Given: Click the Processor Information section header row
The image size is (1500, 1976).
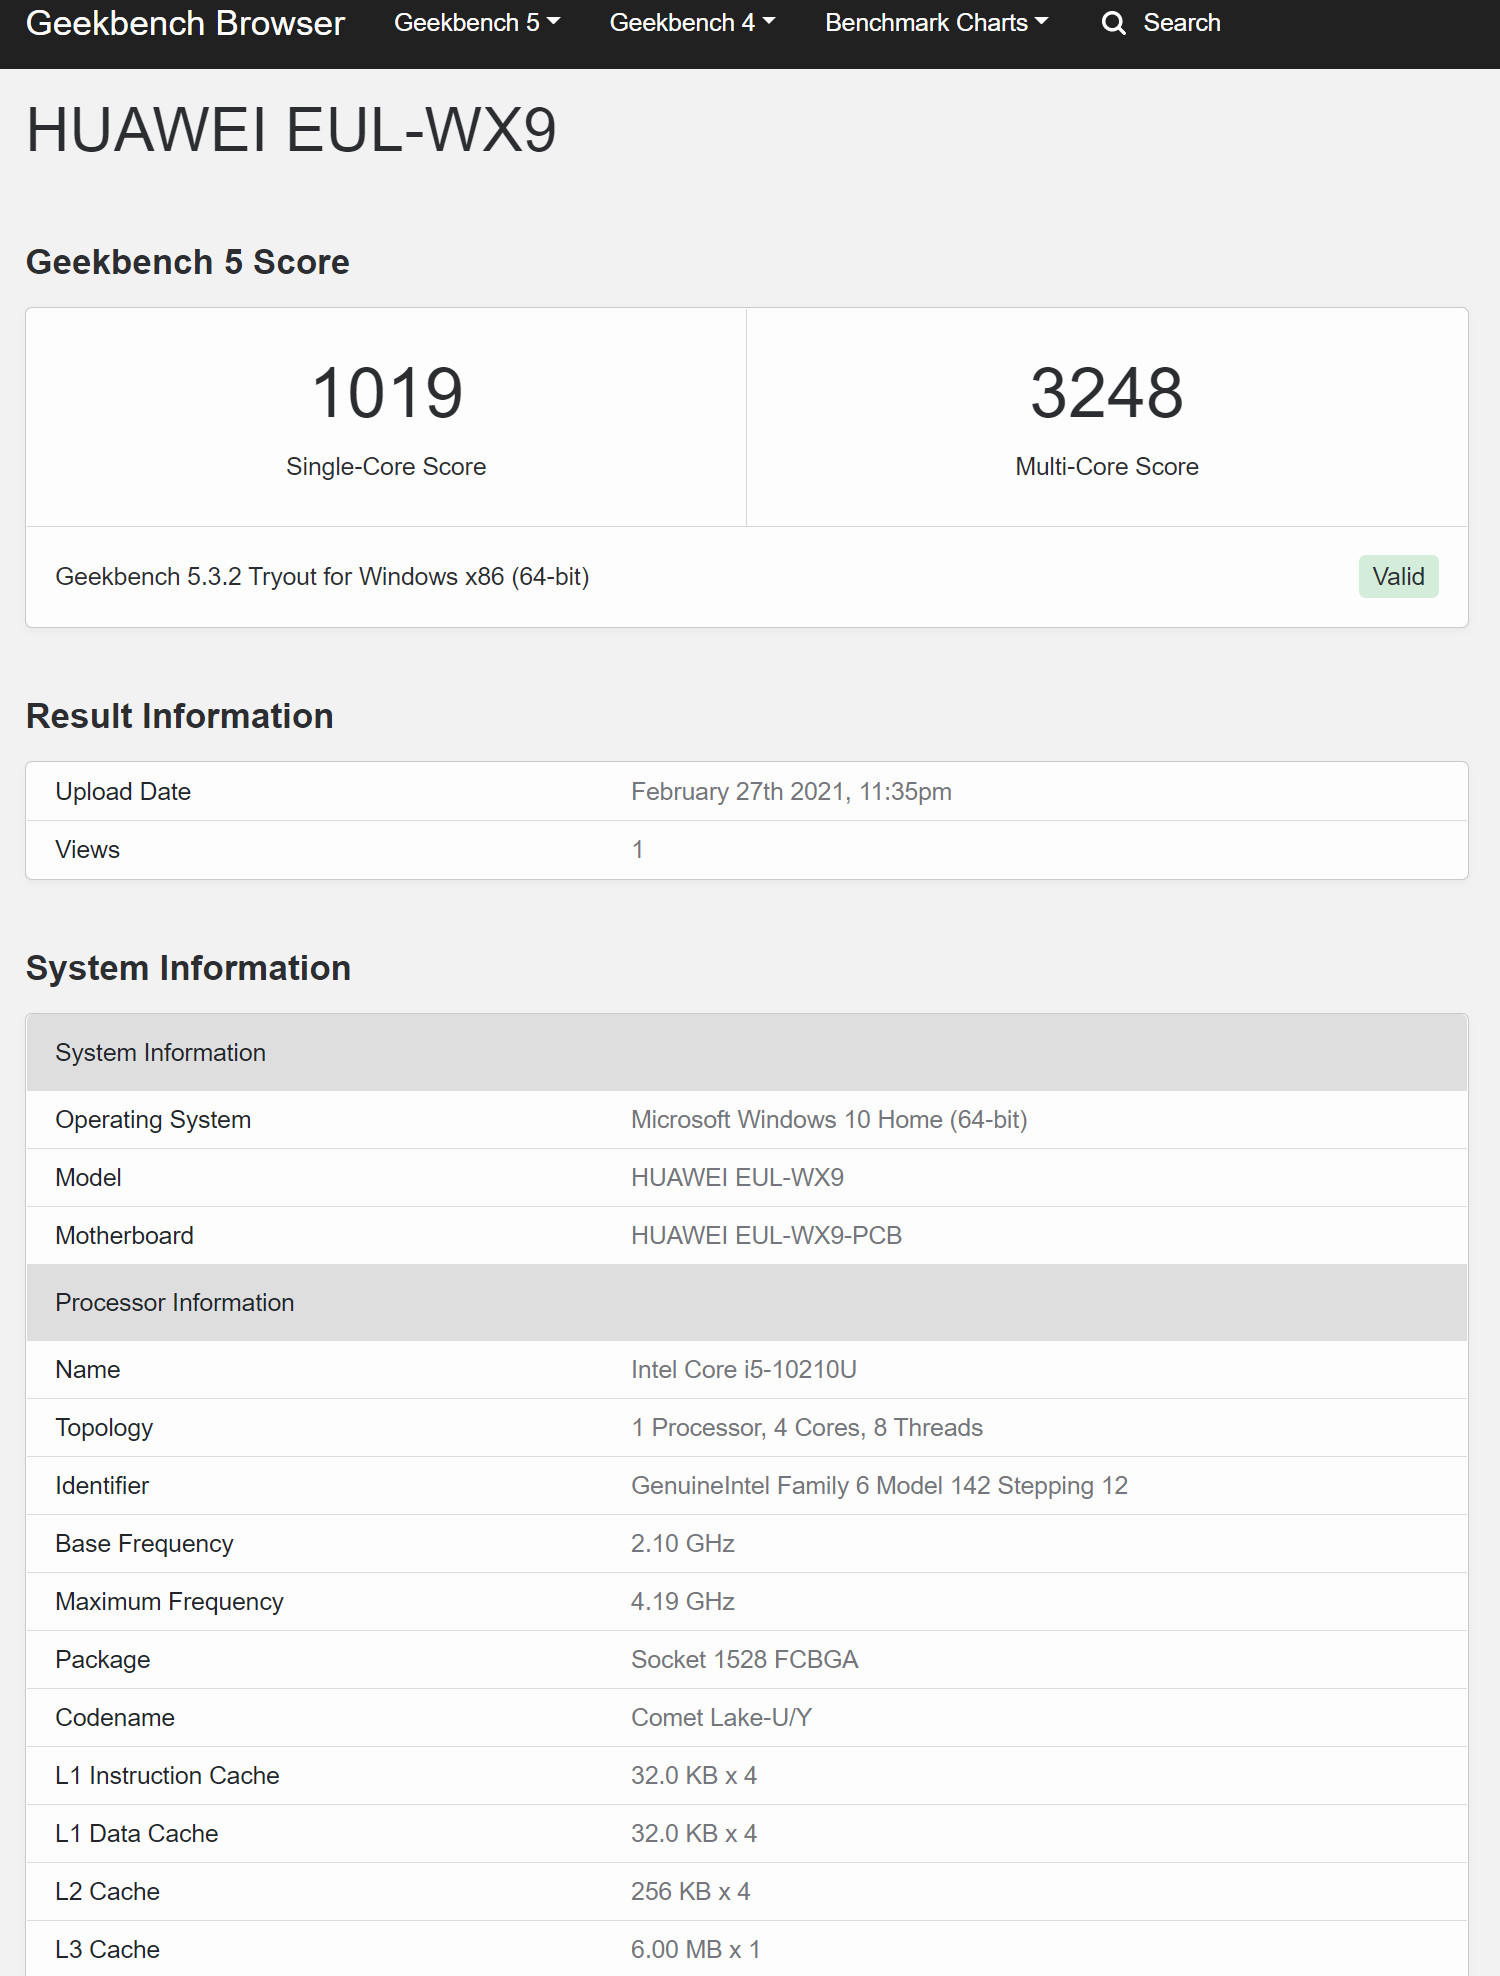Looking at the screenshot, I should pyautogui.click(x=746, y=1303).
